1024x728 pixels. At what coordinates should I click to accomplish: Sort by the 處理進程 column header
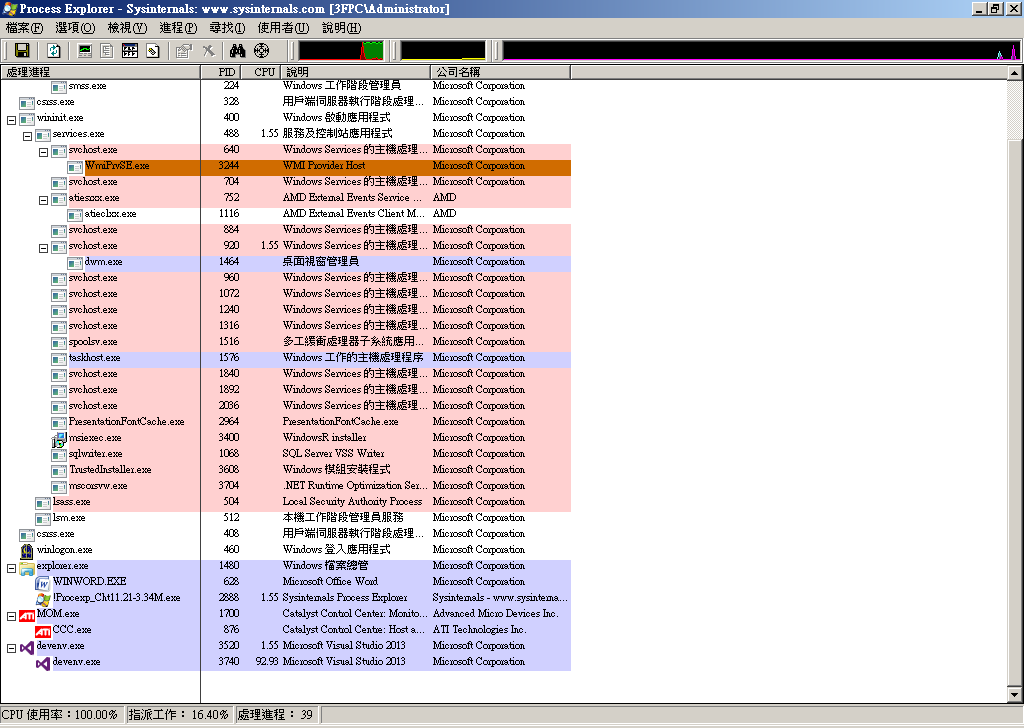click(x=101, y=72)
